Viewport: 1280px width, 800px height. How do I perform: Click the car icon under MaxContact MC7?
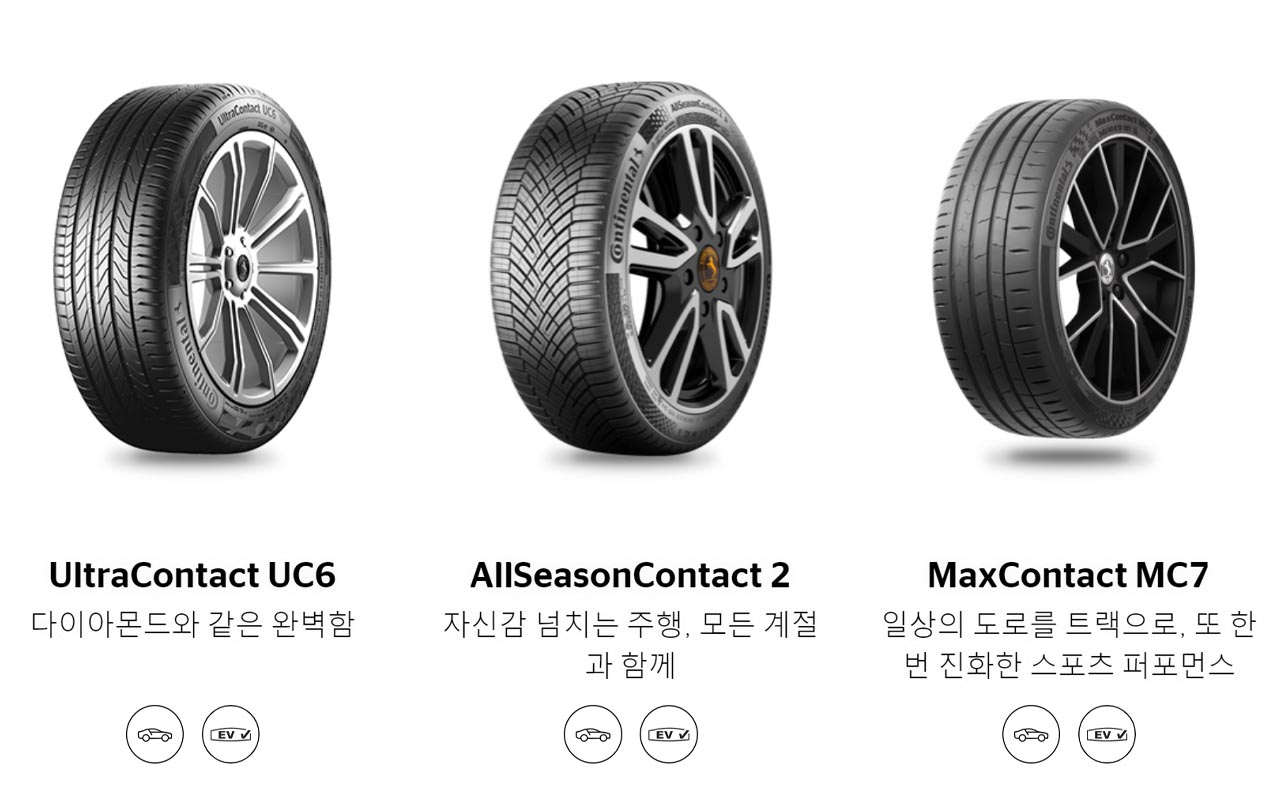(x=1031, y=734)
